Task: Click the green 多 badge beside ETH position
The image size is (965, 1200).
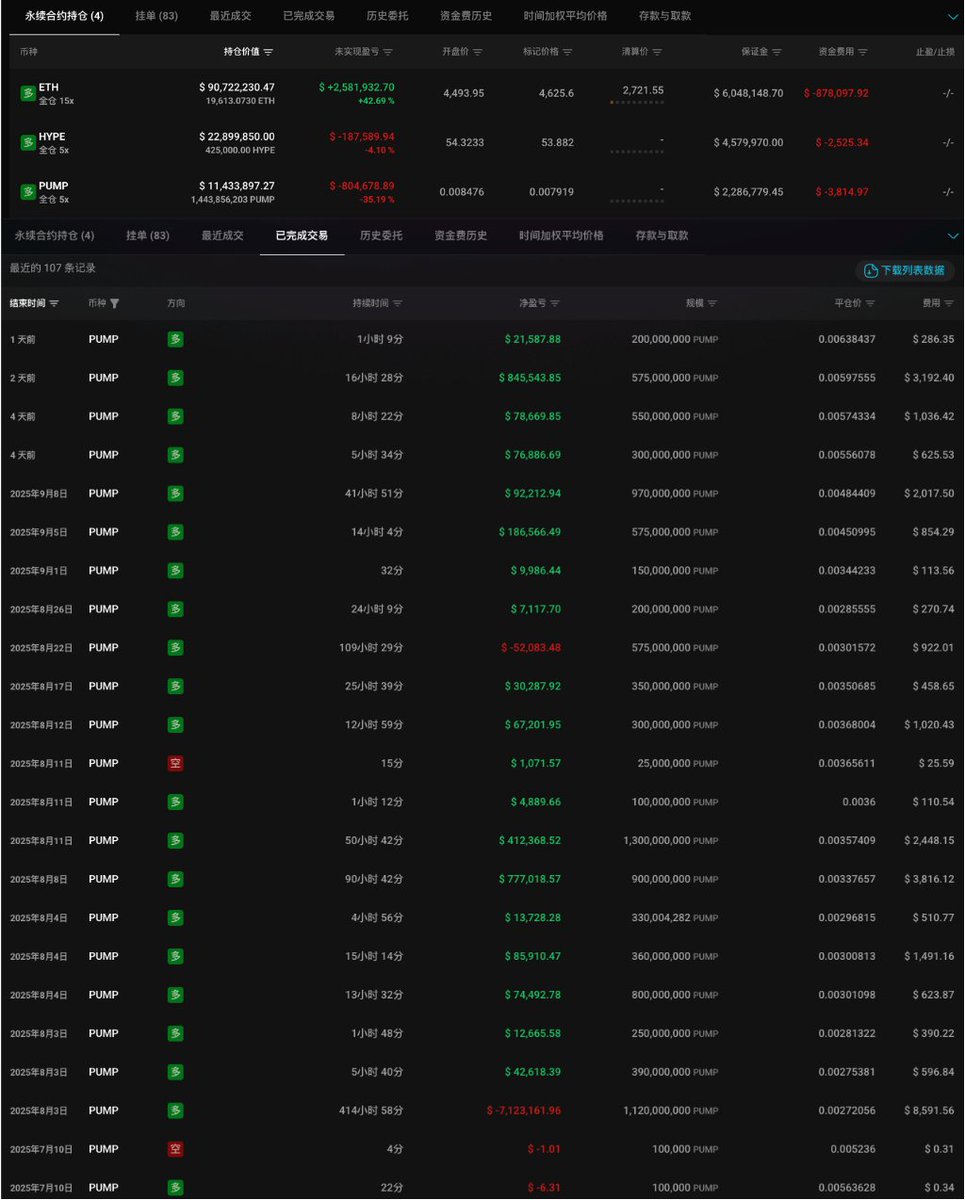Action: pyautogui.click(x=27, y=93)
